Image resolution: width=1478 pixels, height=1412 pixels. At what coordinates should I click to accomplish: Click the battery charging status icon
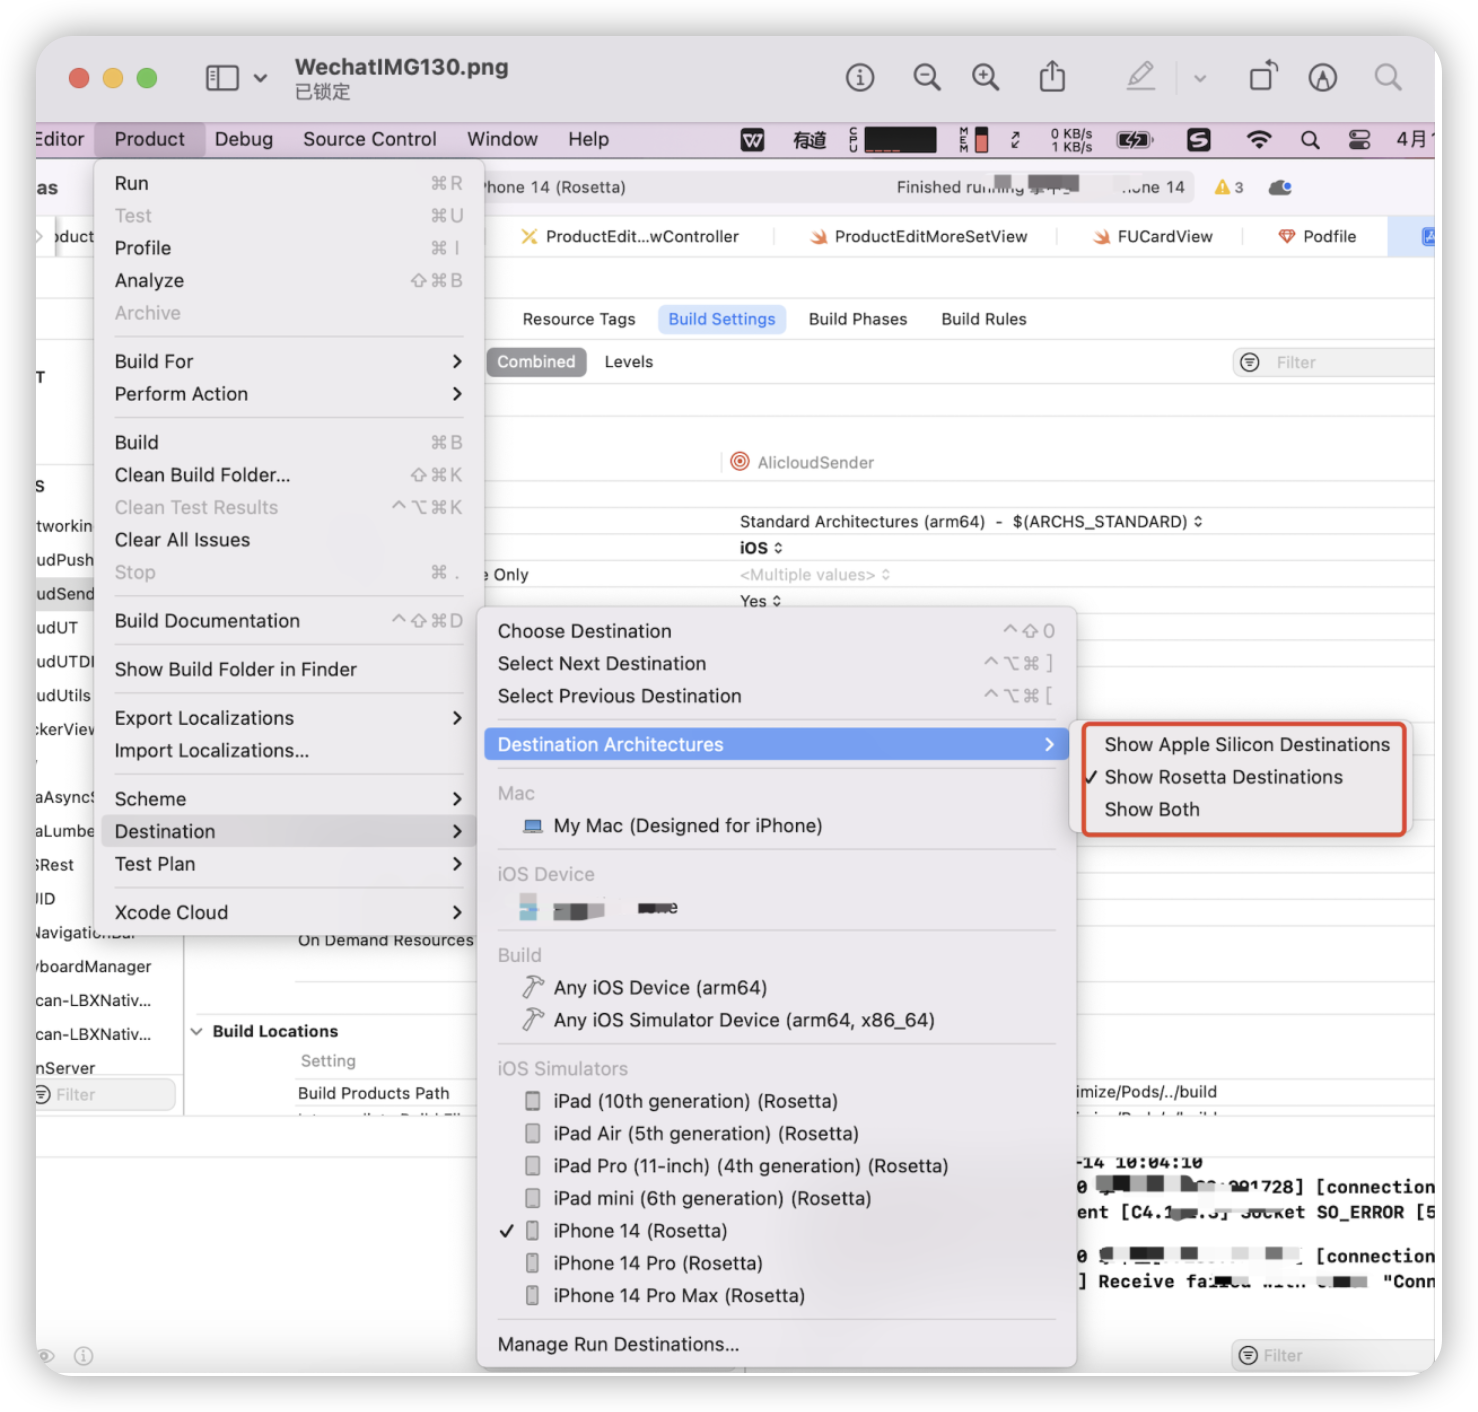click(x=1134, y=140)
